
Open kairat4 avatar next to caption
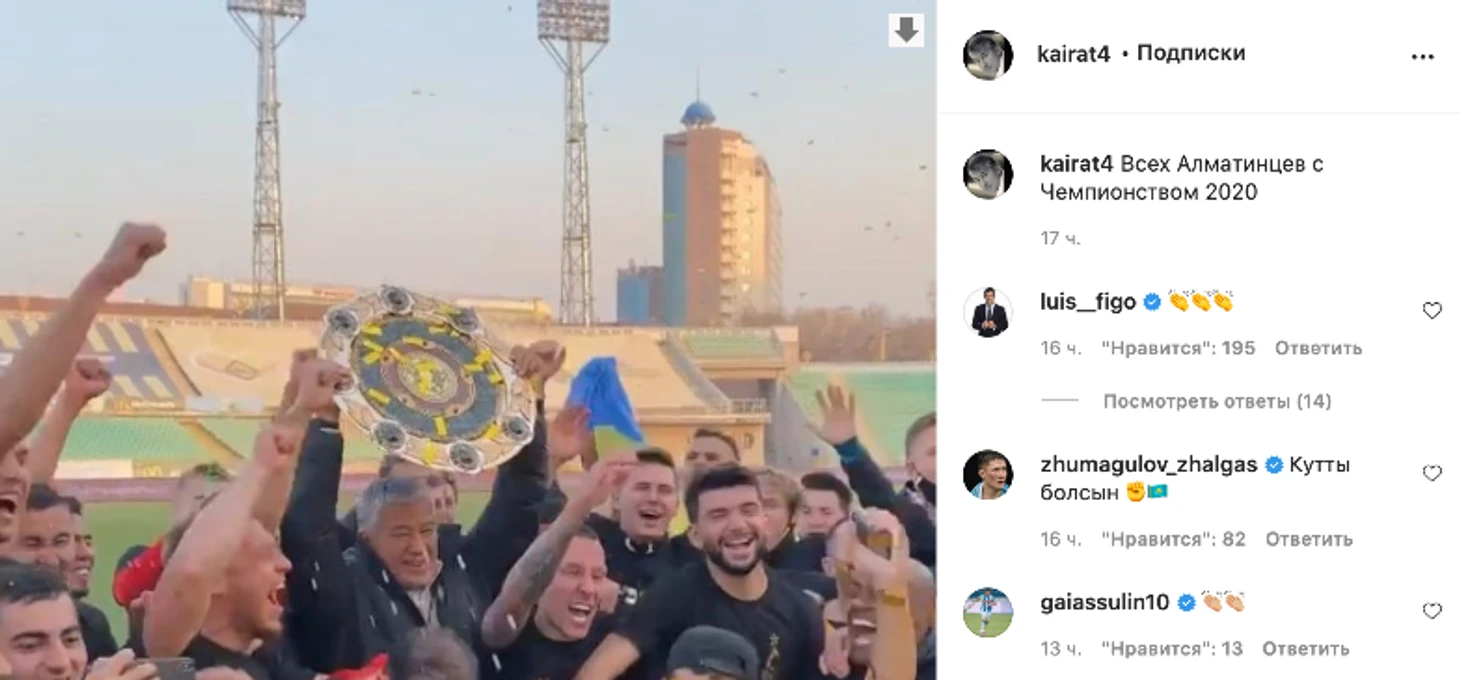[x=988, y=174]
